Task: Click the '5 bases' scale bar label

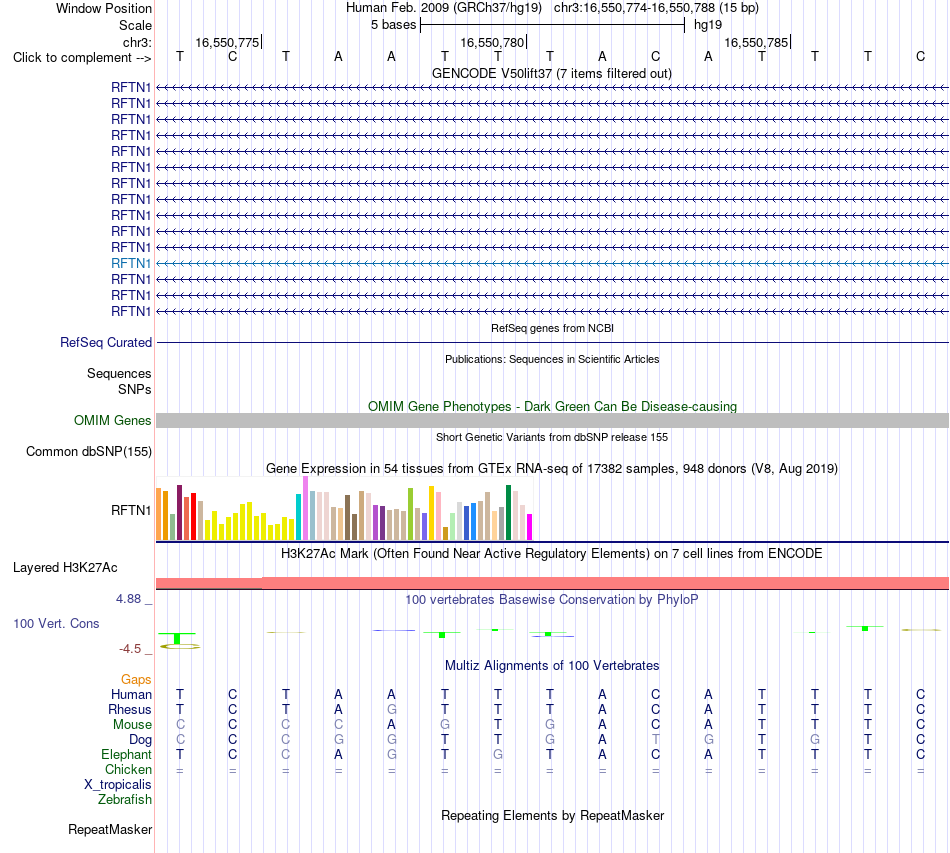Action: point(394,25)
